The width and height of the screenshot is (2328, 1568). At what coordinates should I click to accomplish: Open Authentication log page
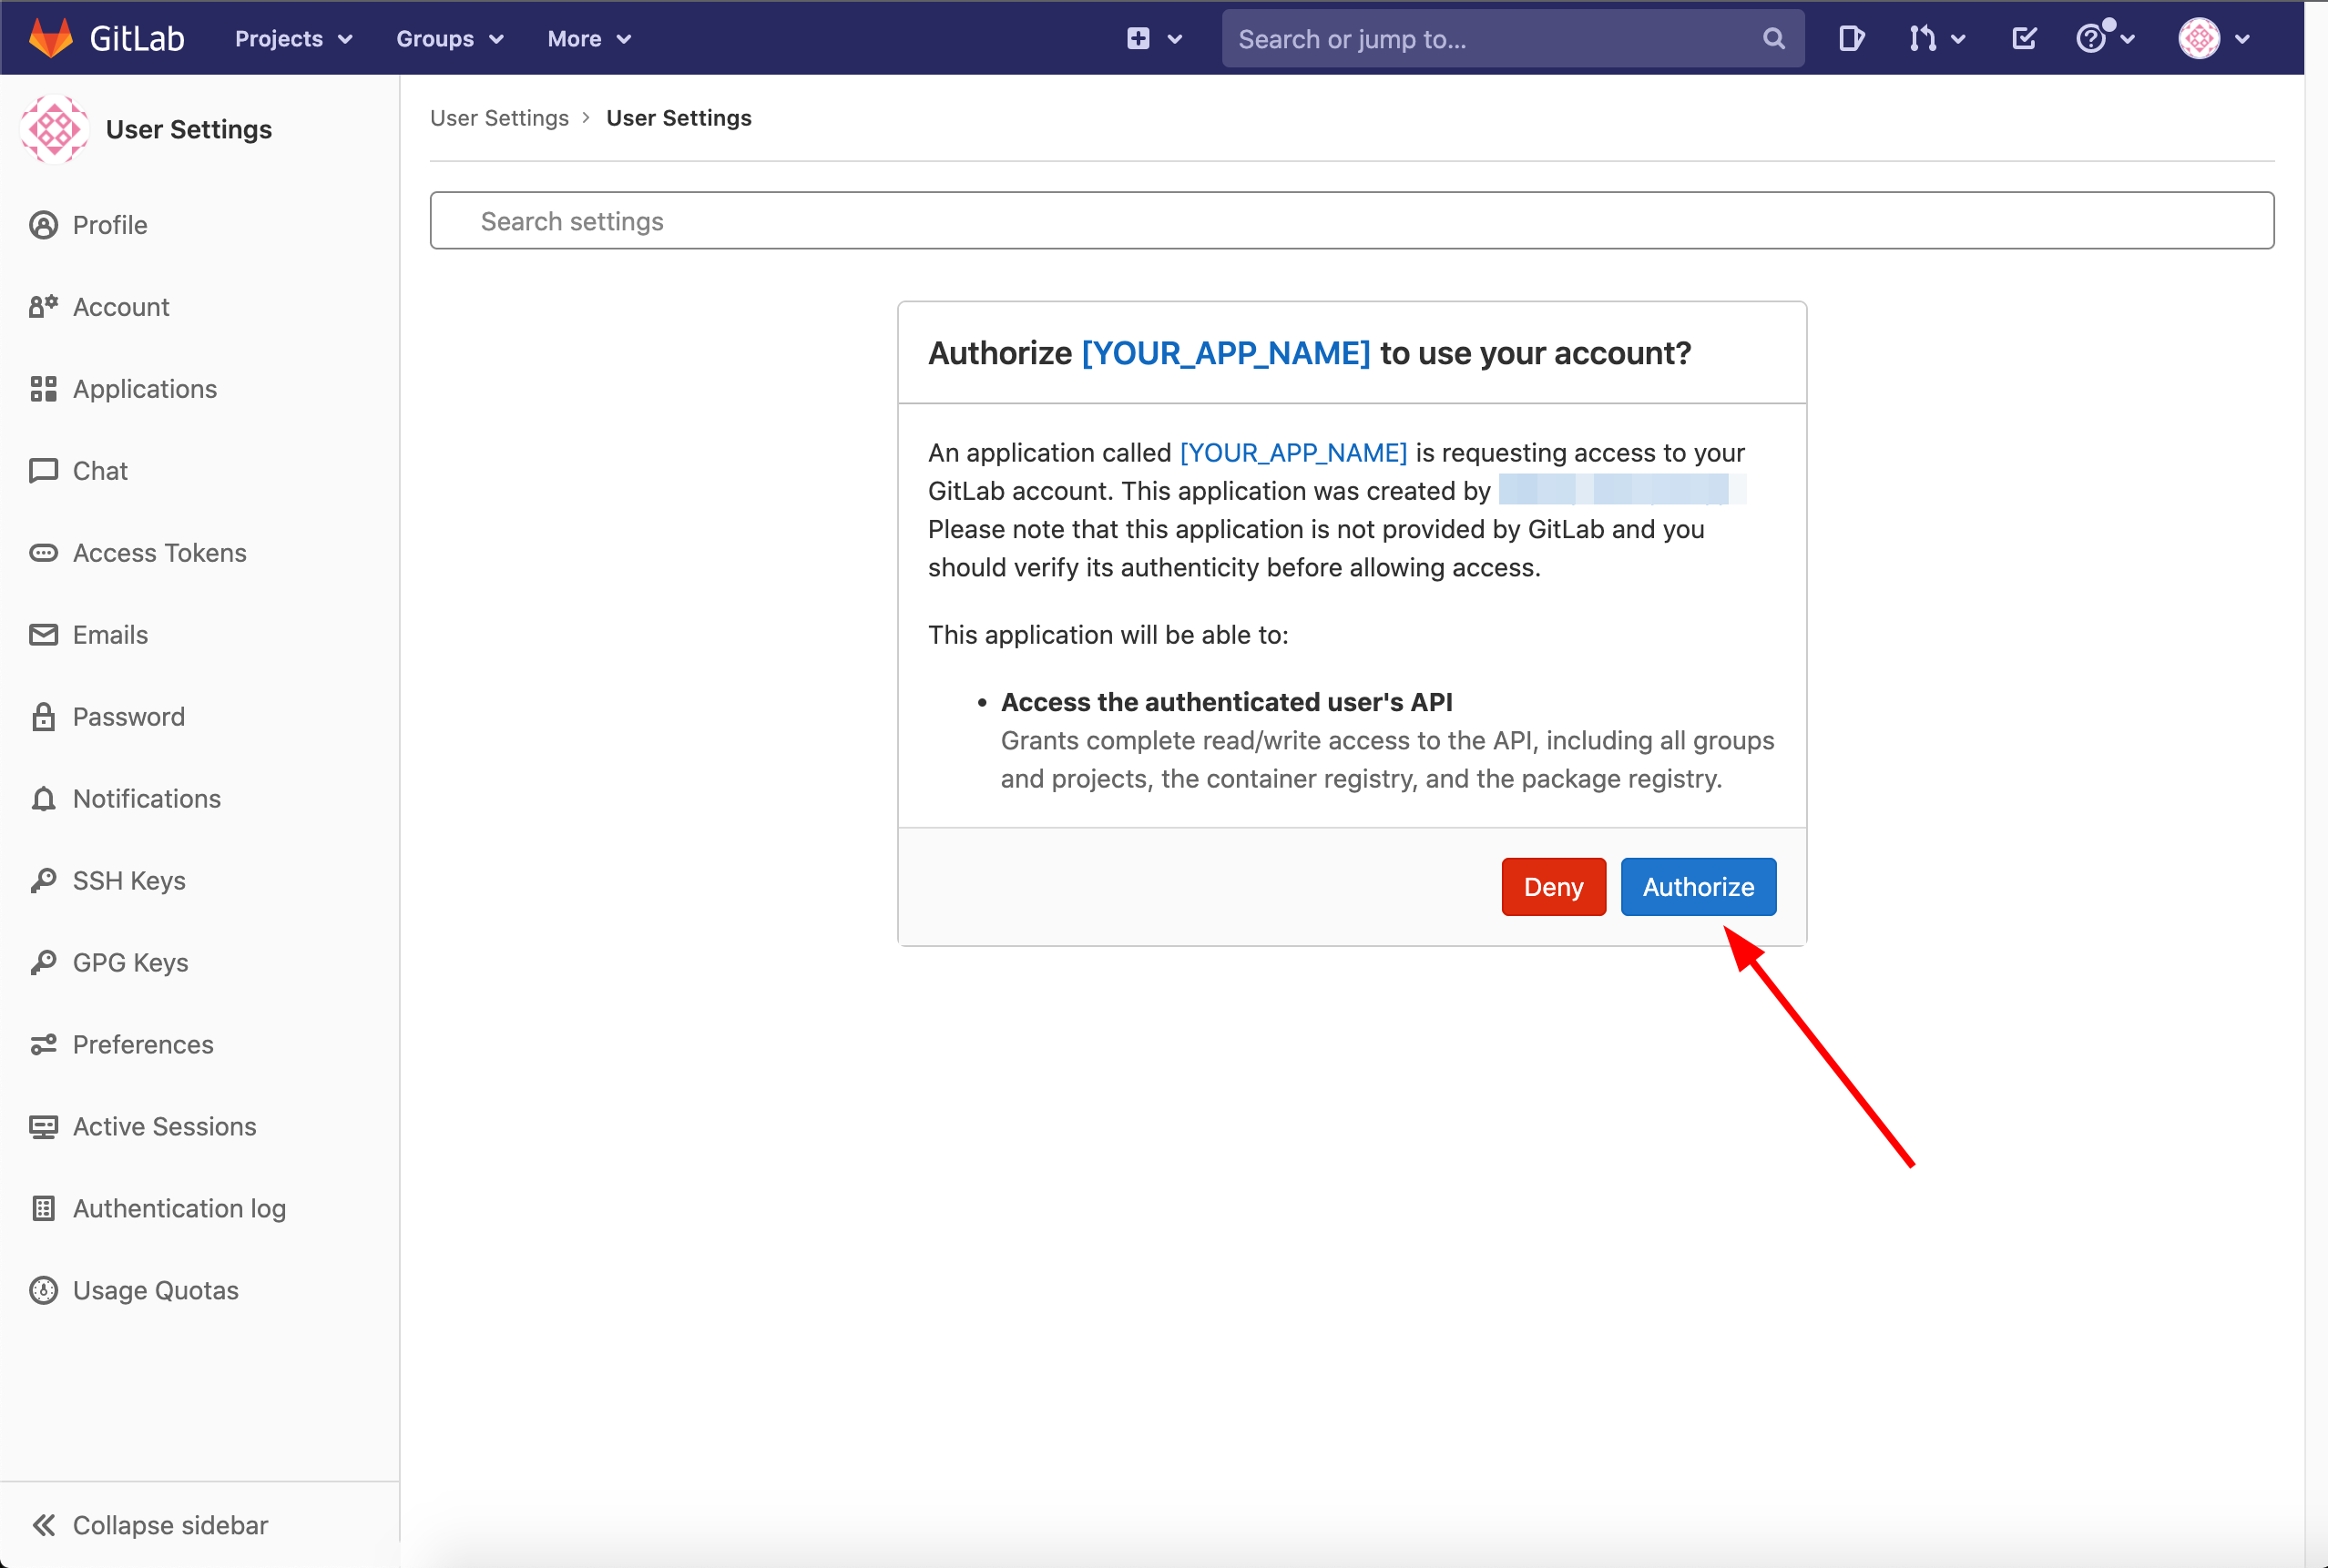180,1209
